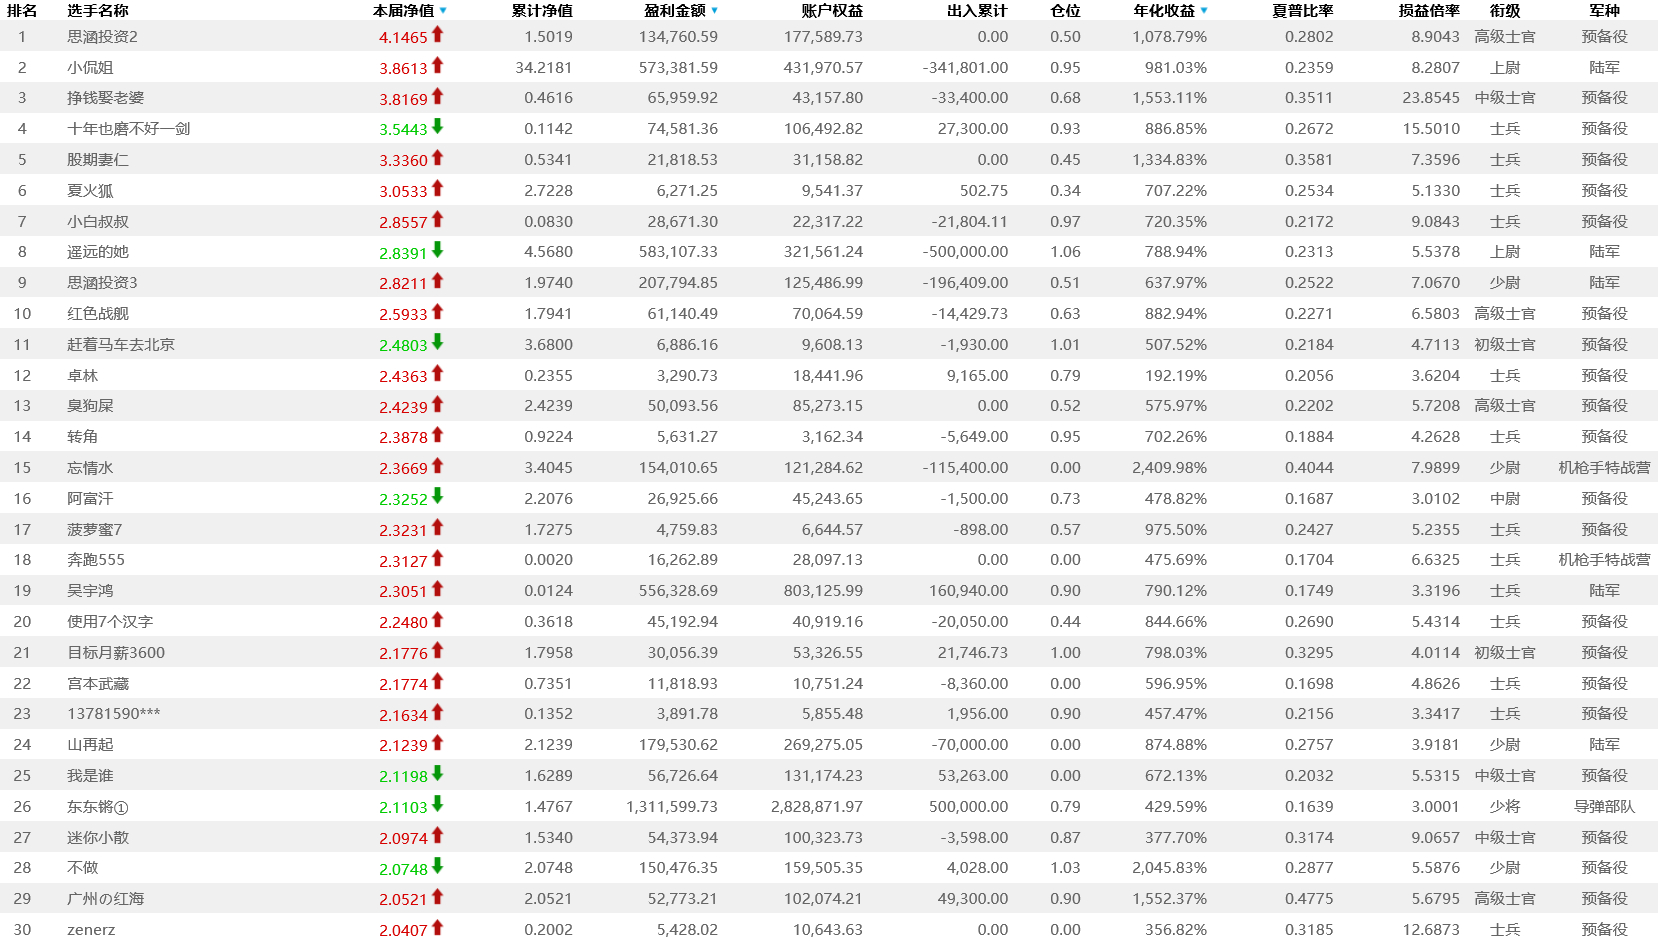
Task: Click the annualized return 2,045.83%
Action: [1170, 867]
